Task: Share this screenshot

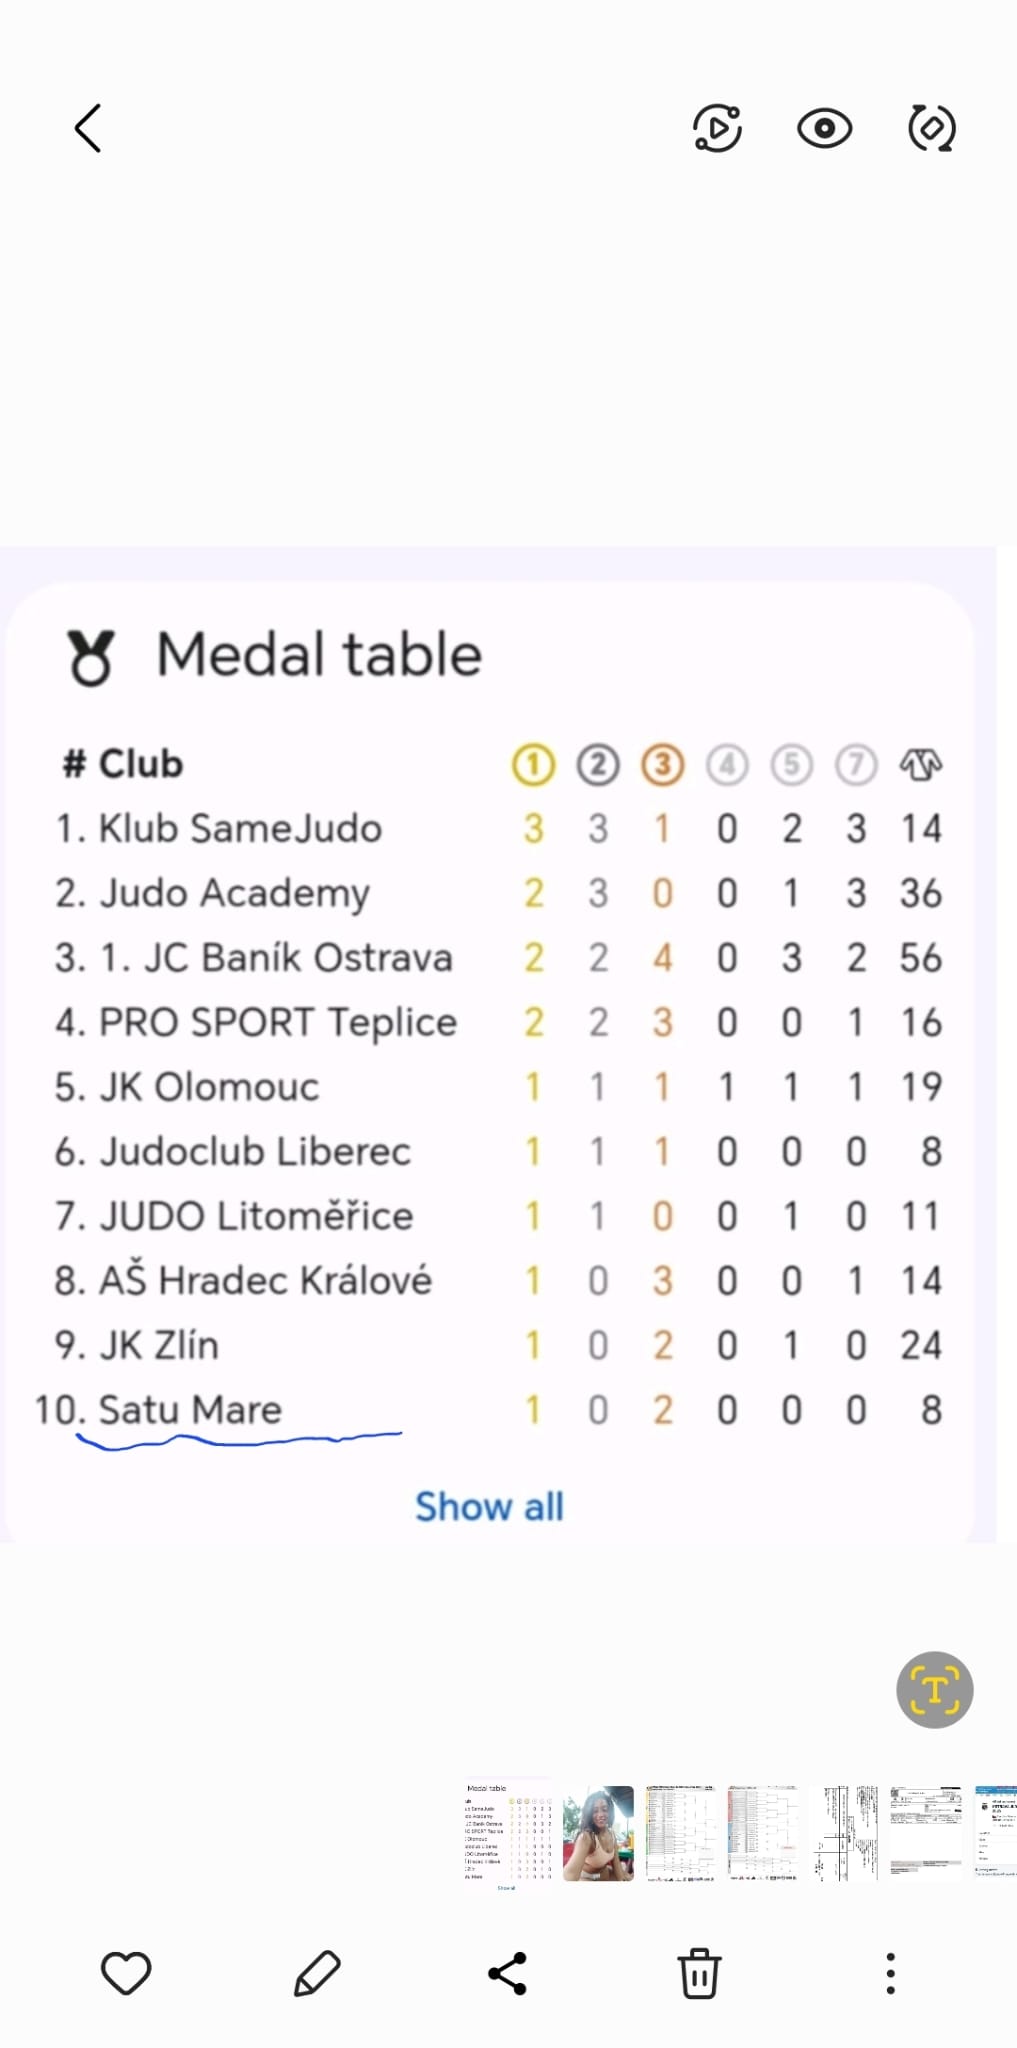Action: pos(507,1973)
